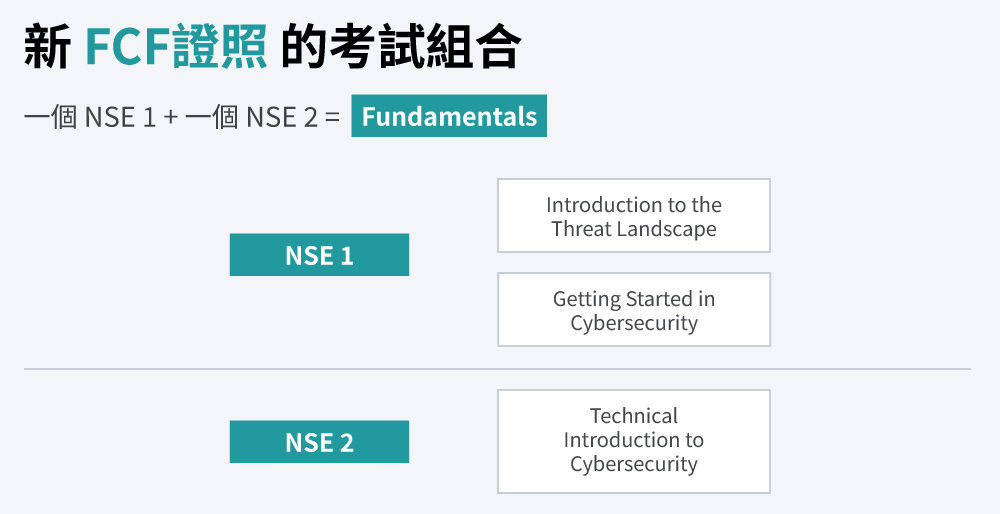The image size is (1000, 514).
Task: Click the teal FCF letters in heading
Action: pyautogui.click(x=128, y=48)
